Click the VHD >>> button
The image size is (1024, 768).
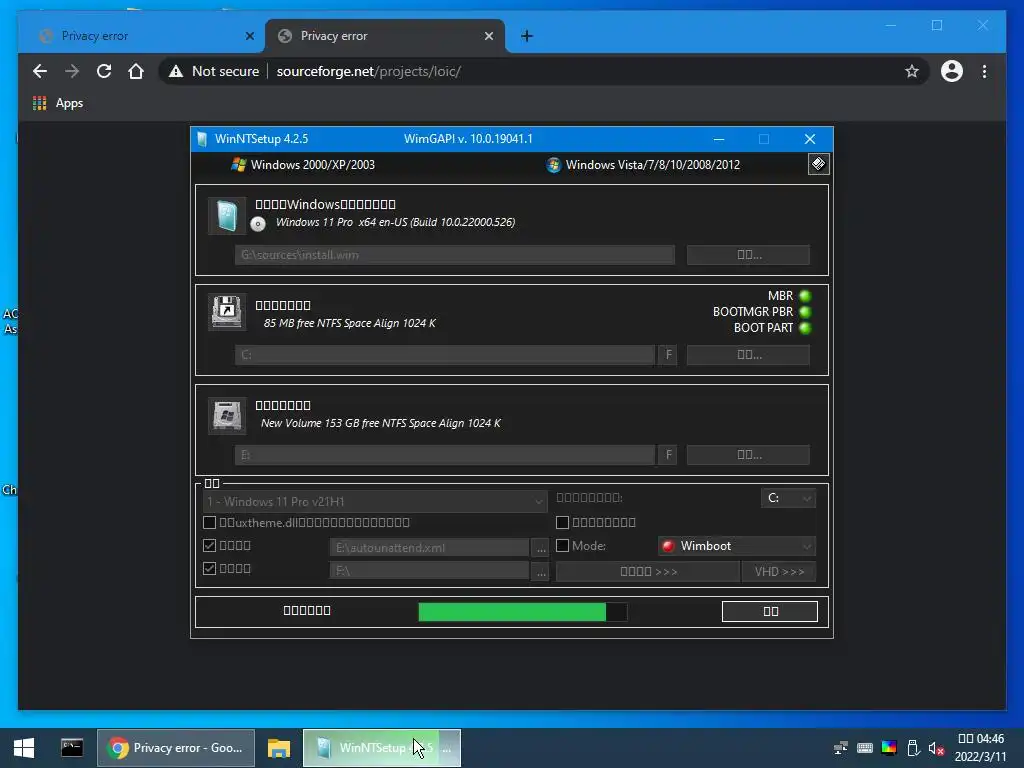click(779, 571)
